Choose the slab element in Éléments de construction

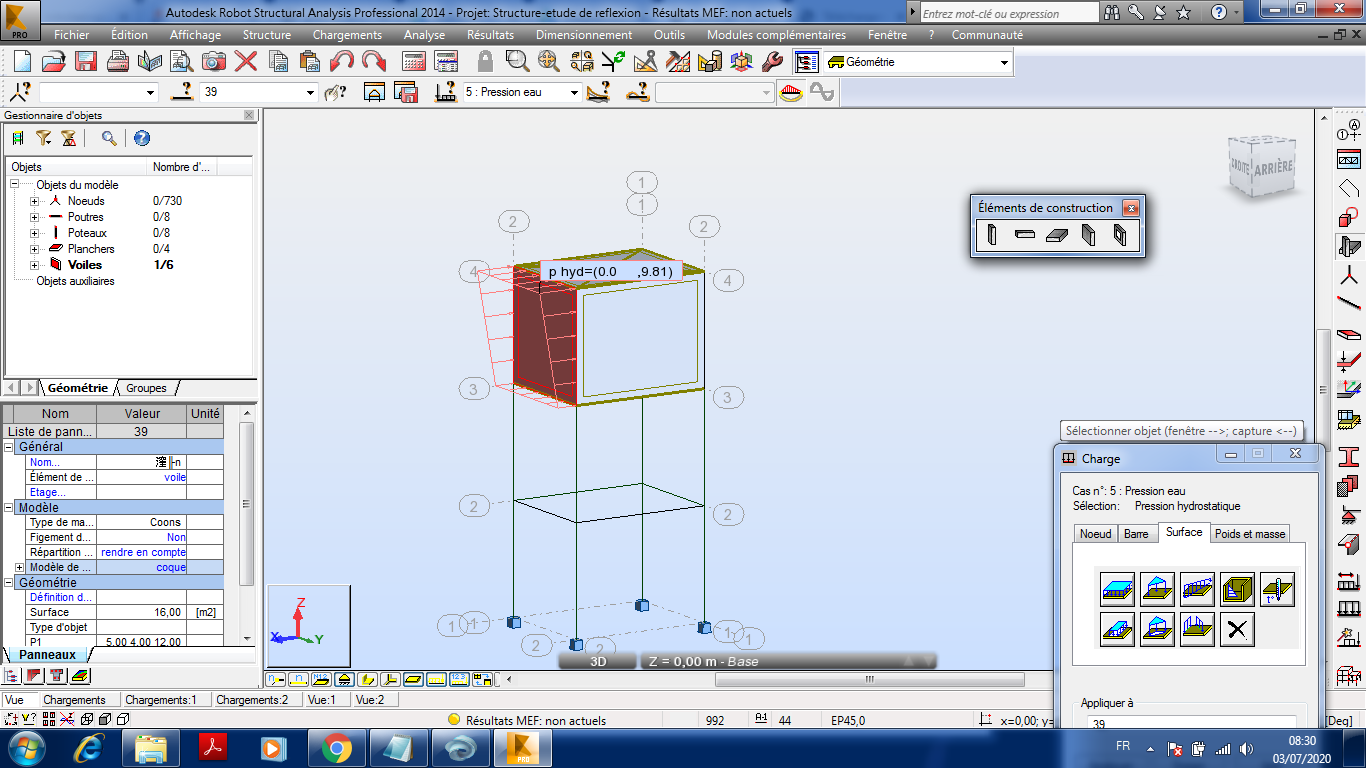tap(1057, 235)
